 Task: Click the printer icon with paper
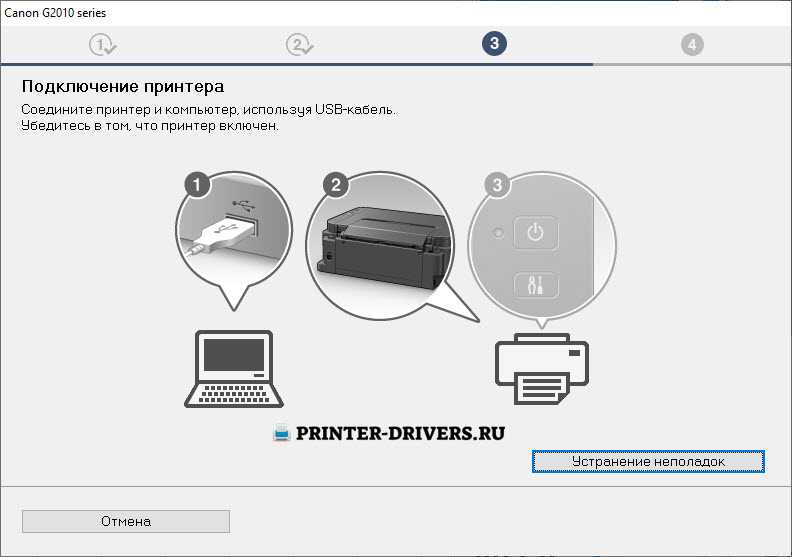pos(542,369)
